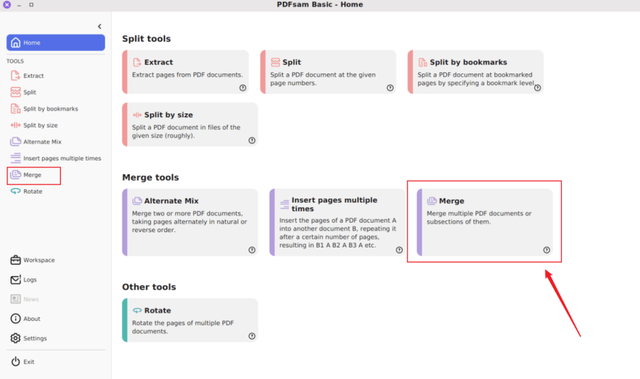Open the Rotate card title

coord(157,310)
